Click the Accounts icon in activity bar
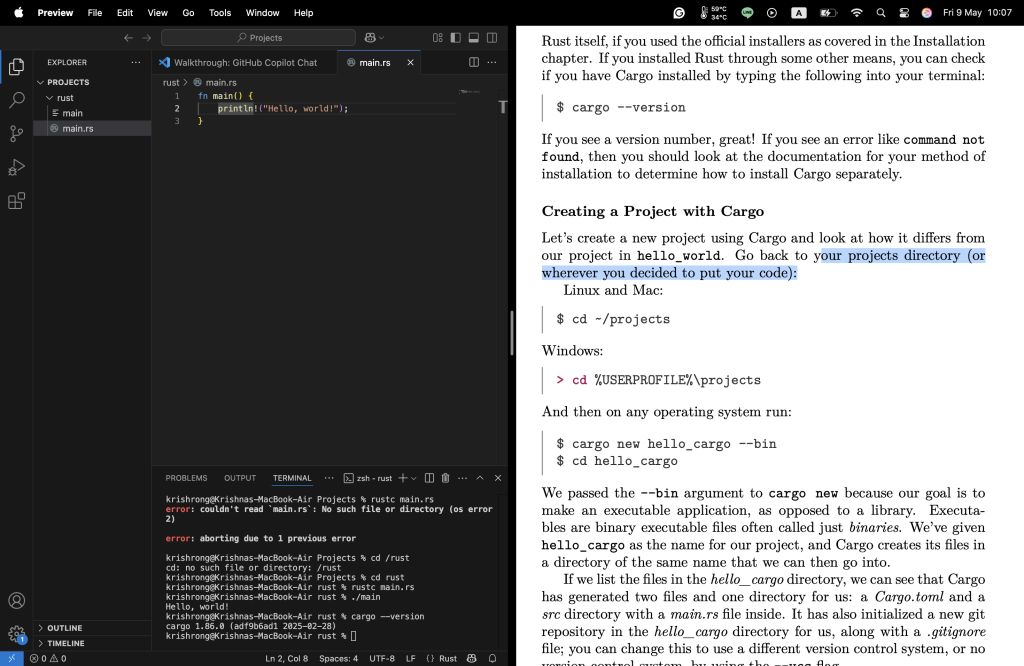Viewport: 1024px width, 666px height. tap(16, 601)
